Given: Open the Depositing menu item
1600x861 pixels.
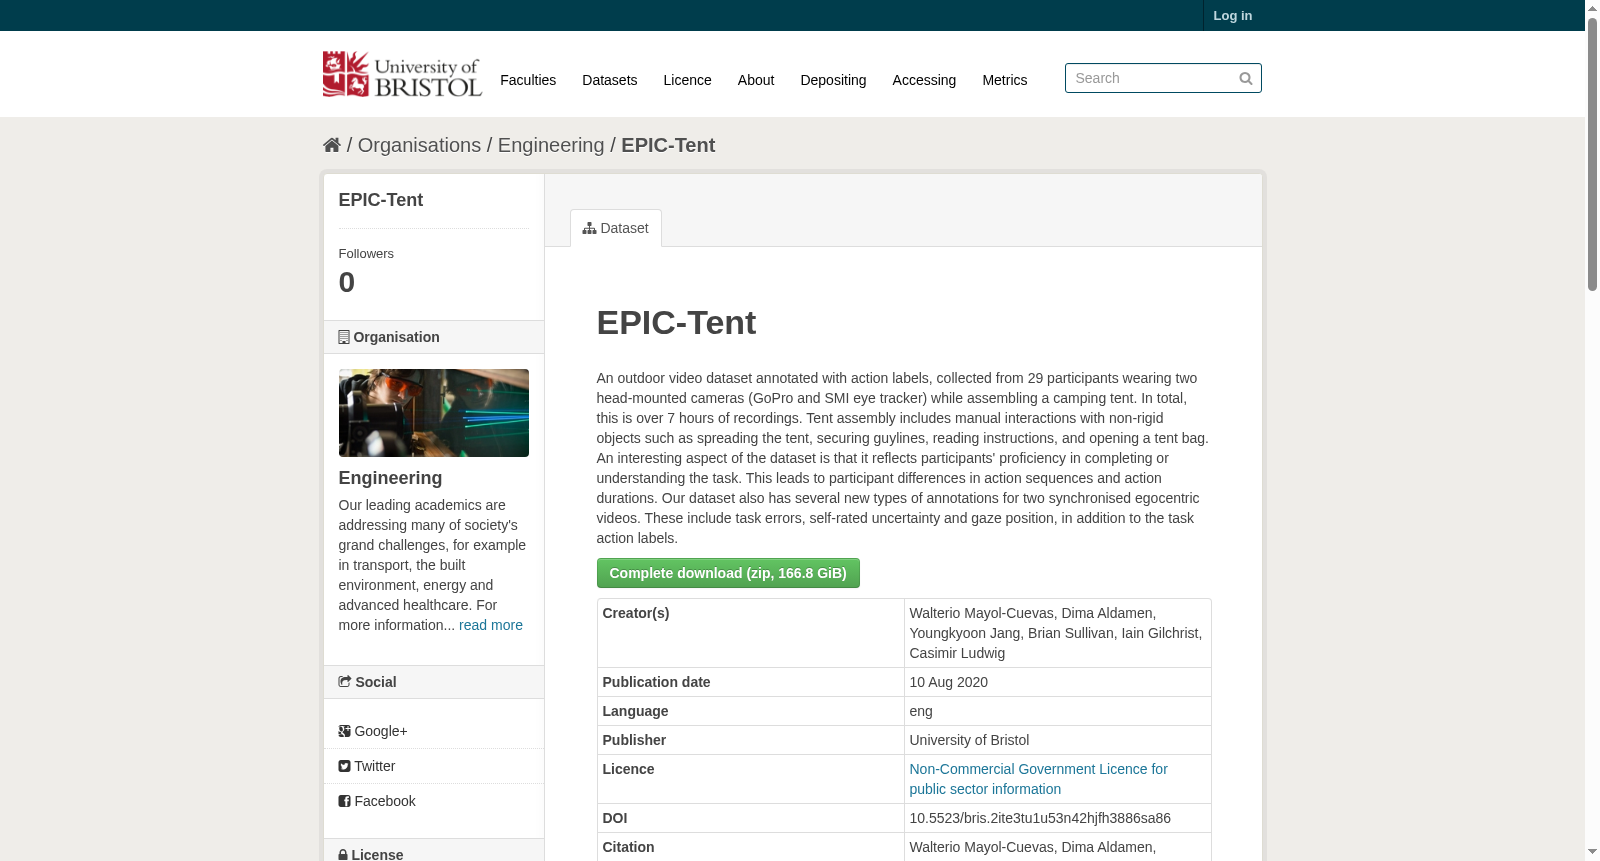Looking at the screenshot, I should (833, 80).
